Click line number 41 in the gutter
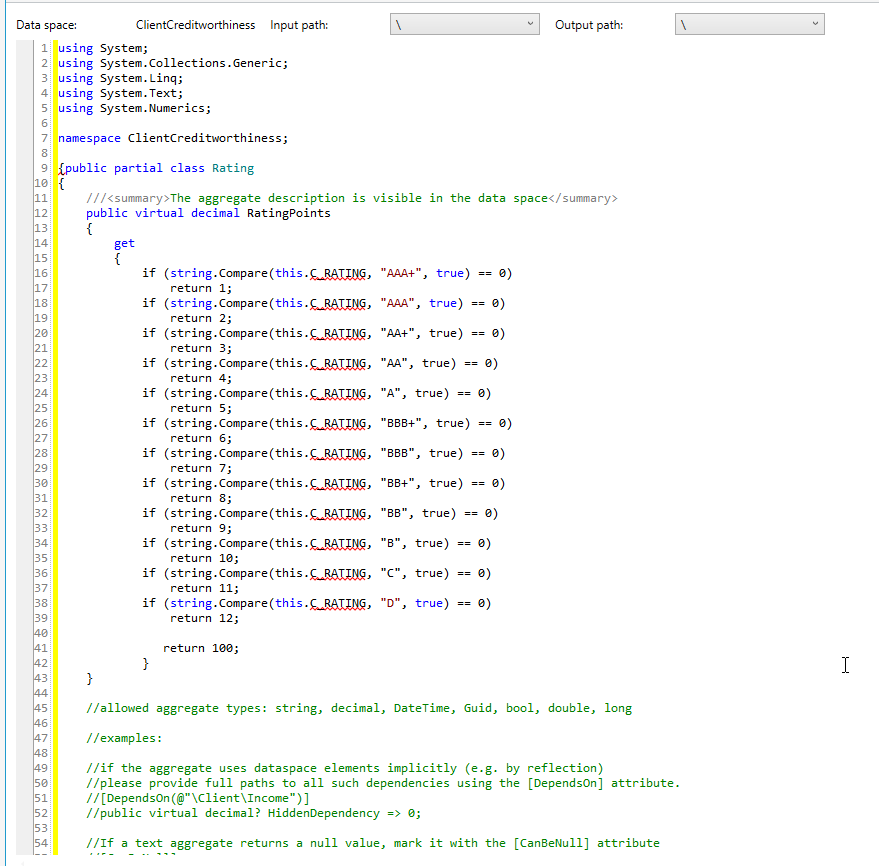The width and height of the screenshot is (879, 866). click(x=41, y=648)
